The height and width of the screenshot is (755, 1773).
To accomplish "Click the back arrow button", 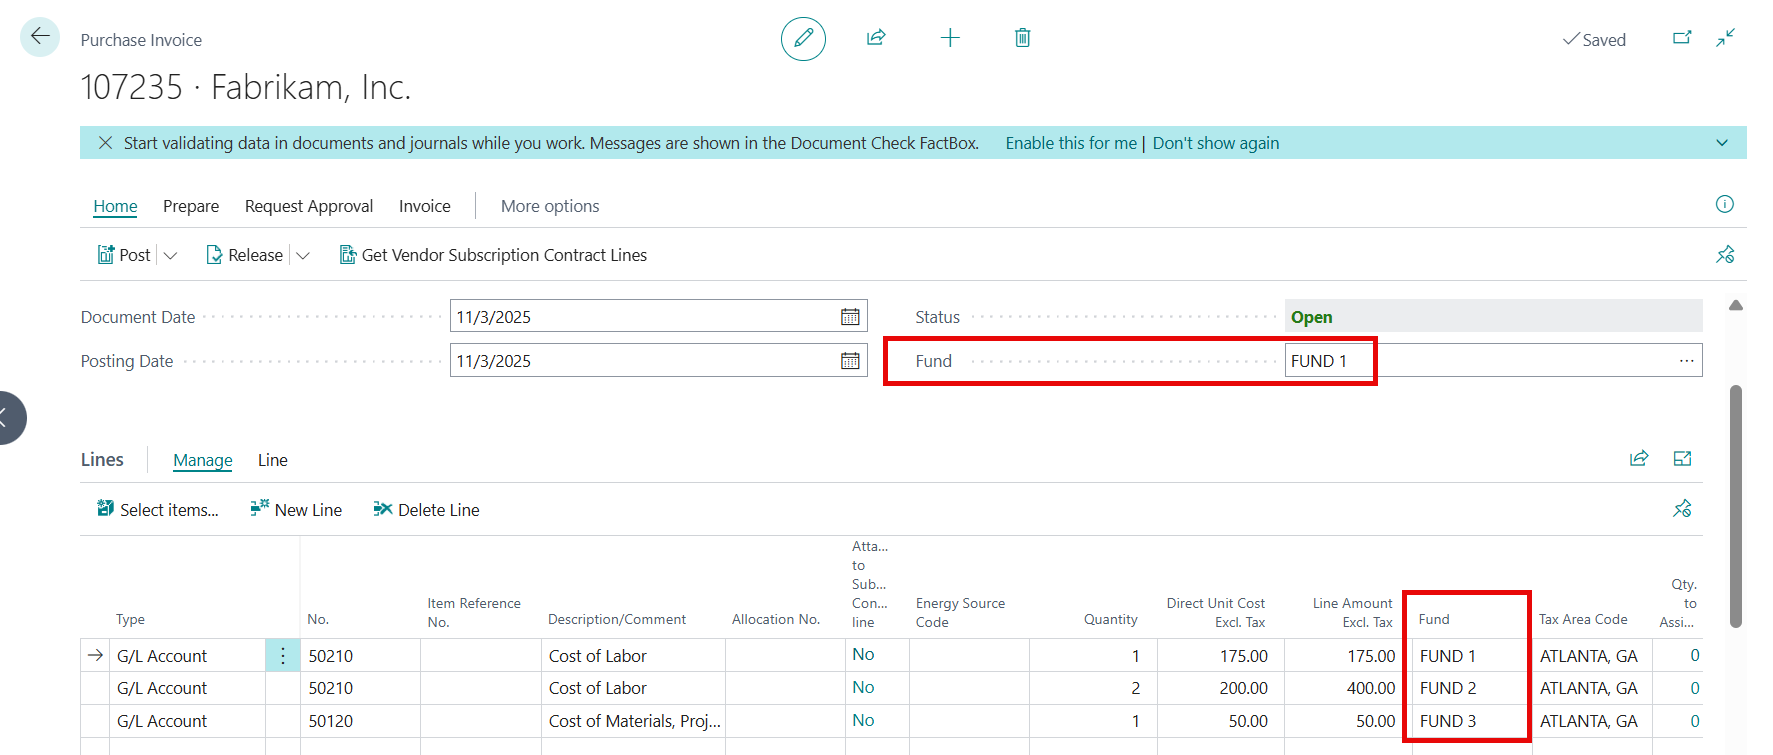I will click(x=40, y=37).
